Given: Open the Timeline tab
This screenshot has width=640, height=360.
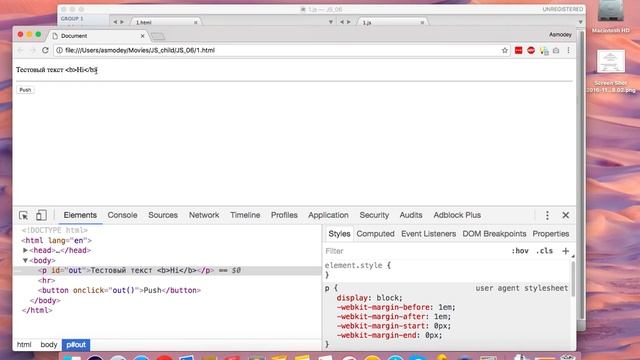Looking at the screenshot, I should click(x=245, y=215).
